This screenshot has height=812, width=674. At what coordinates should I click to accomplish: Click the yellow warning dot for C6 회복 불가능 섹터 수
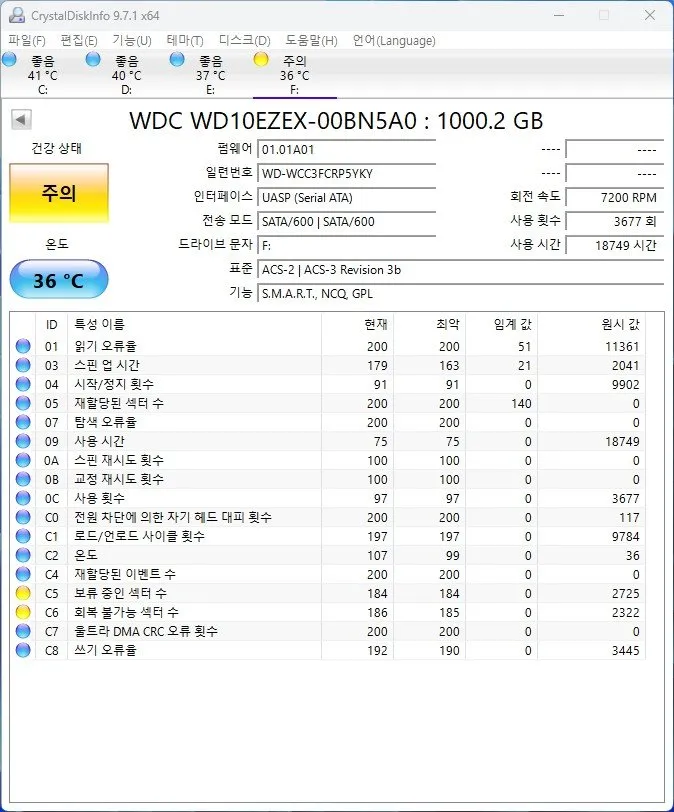23,612
